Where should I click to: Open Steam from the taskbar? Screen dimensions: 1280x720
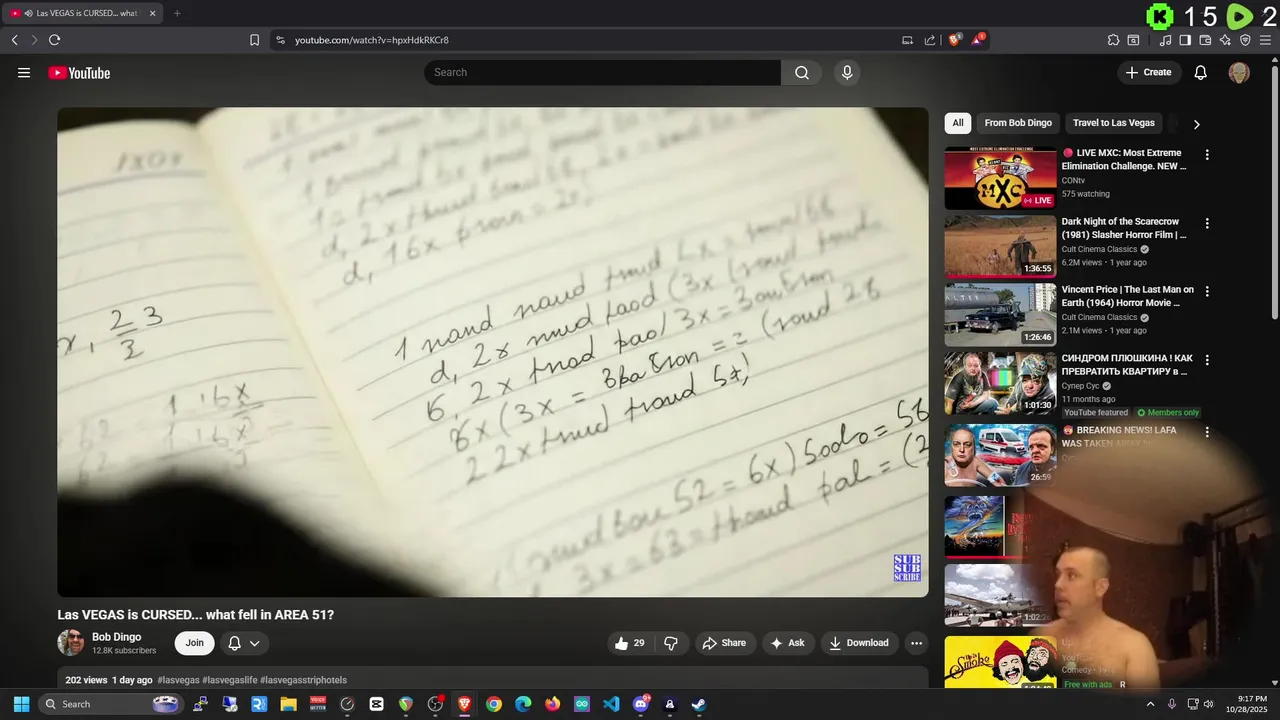[x=699, y=704]
